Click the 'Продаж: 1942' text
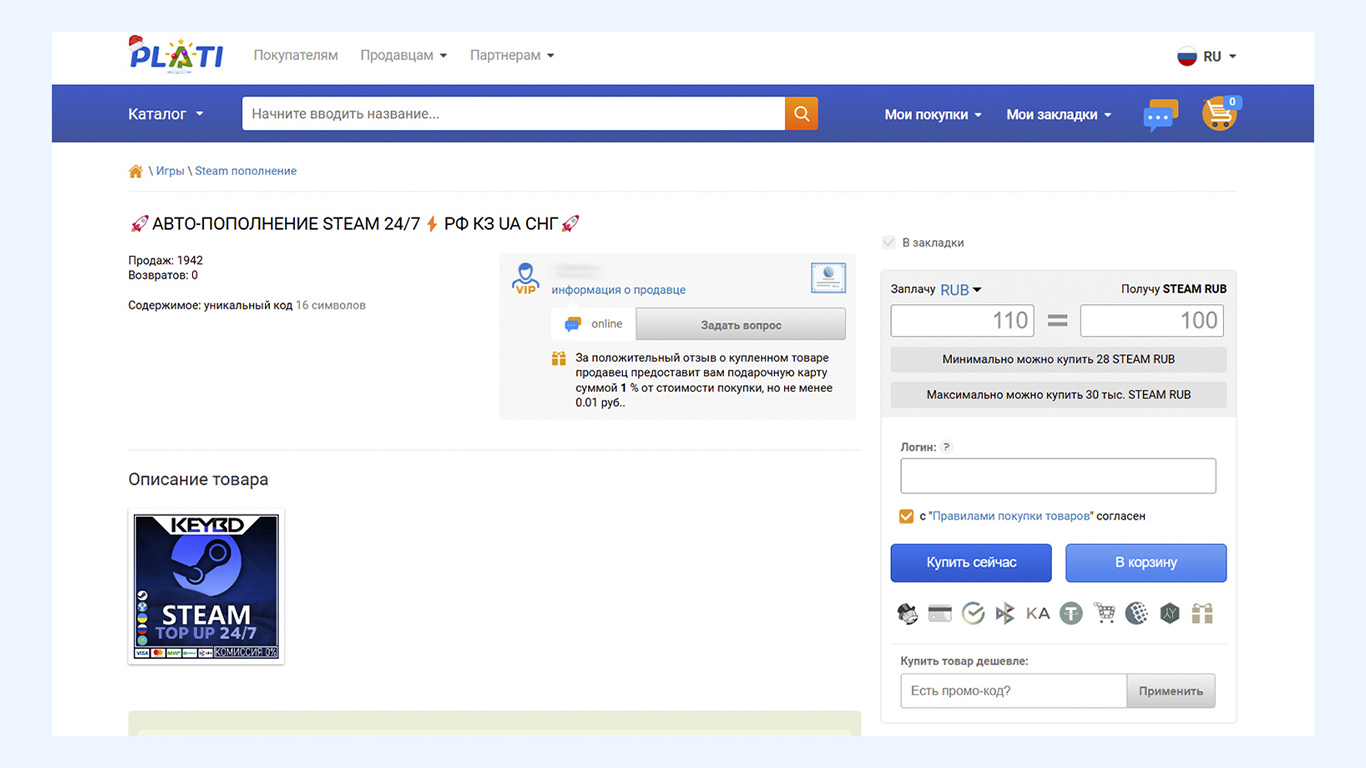Viewport: 1366px width, 768px height. (166, 260)
